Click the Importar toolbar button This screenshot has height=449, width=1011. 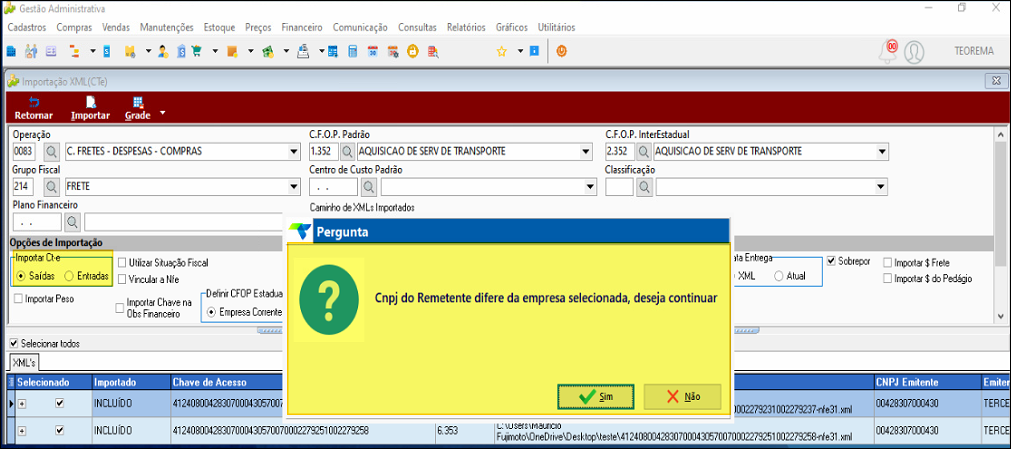click(x=90, y=109)
